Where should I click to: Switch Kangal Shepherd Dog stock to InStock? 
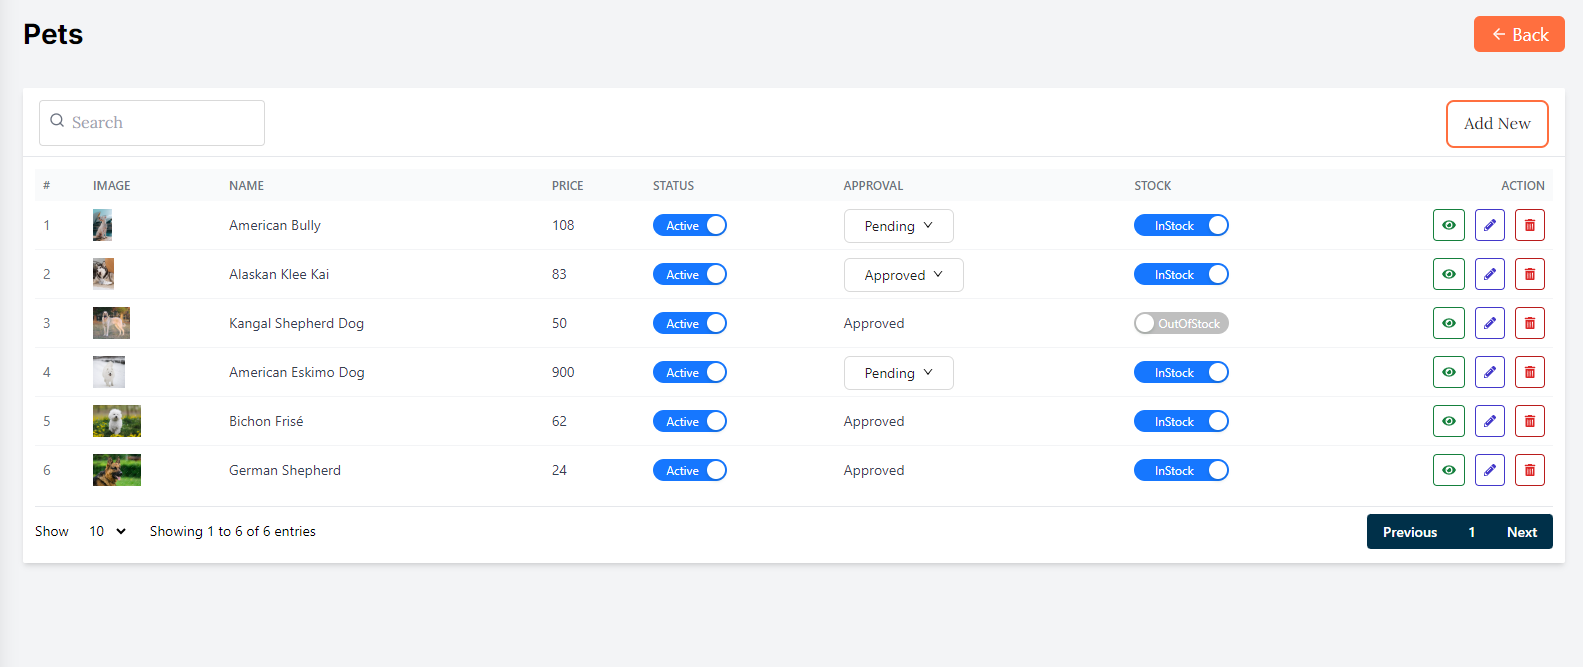tap(1180, 323)
